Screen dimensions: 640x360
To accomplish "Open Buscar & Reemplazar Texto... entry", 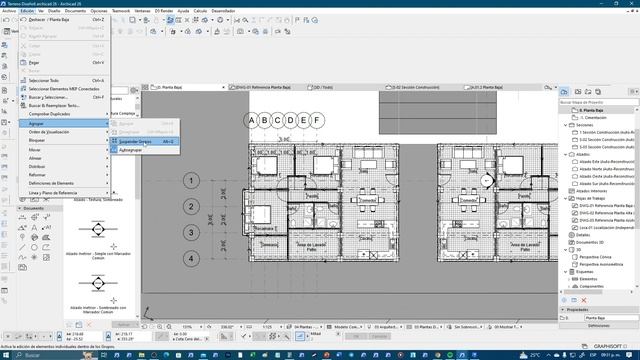I will tap(64, 105).
